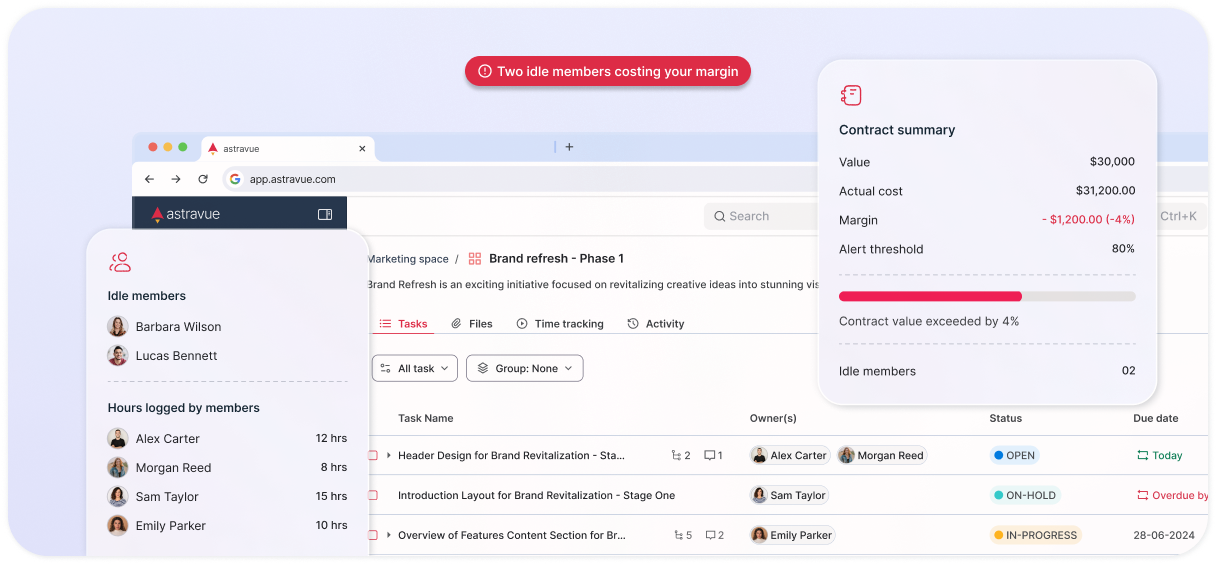Image resolution: width=1216 pixels, height=564 pixels.
Task: Click the Status column header
Action: point(1005,418)
